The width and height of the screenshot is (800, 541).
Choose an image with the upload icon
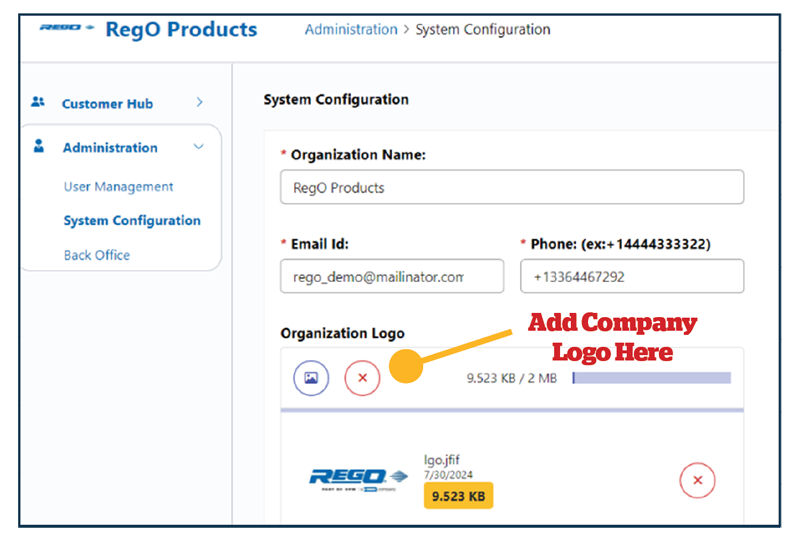coord(311,378)
